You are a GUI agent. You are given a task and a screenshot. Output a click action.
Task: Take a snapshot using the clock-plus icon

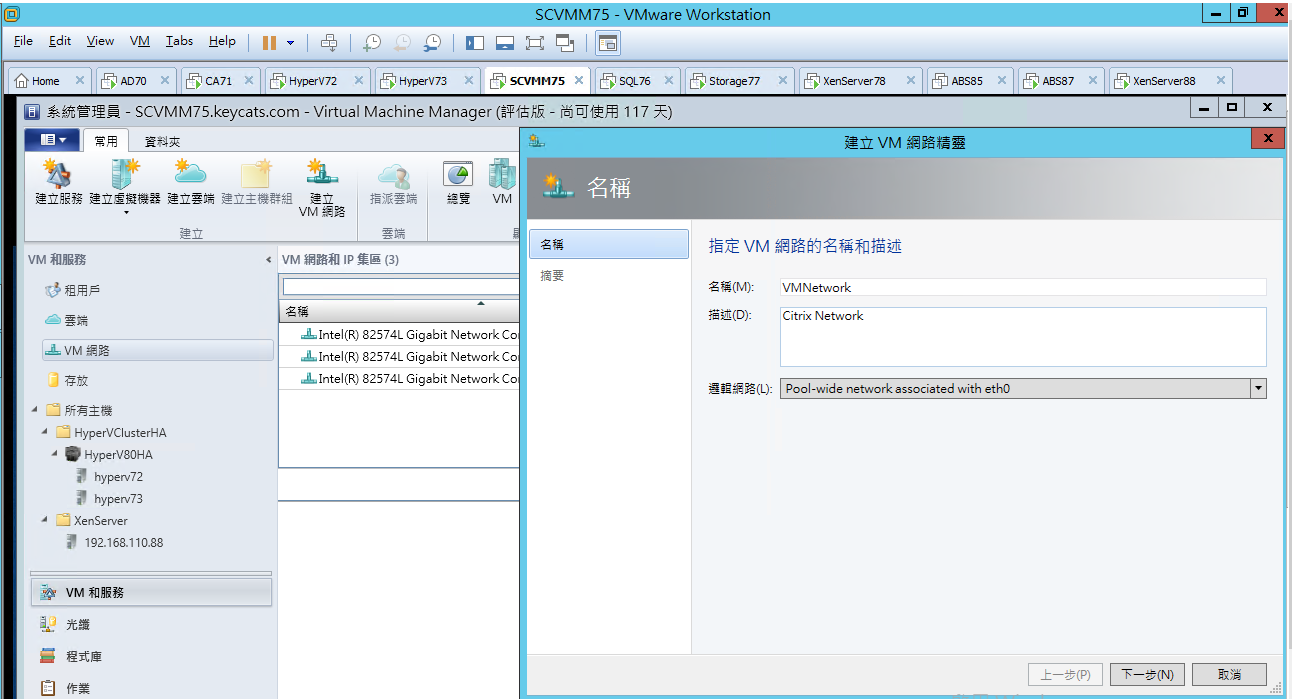372,42
